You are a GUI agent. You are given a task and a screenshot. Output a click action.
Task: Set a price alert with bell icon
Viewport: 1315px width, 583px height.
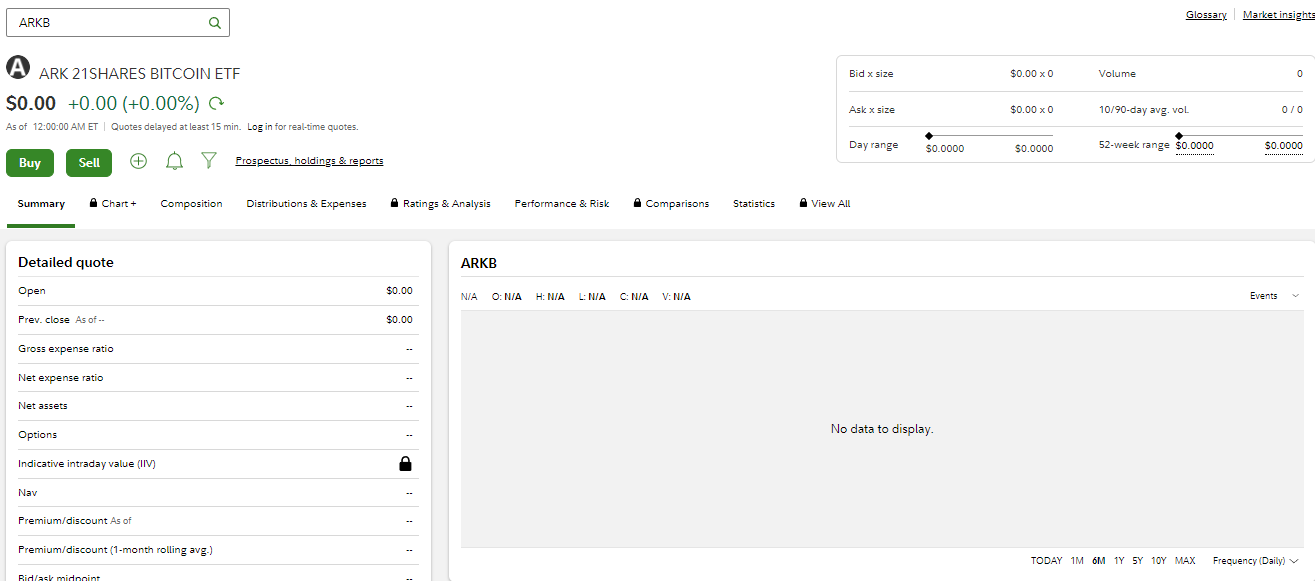pyautogui.click(x=174, y=161)
